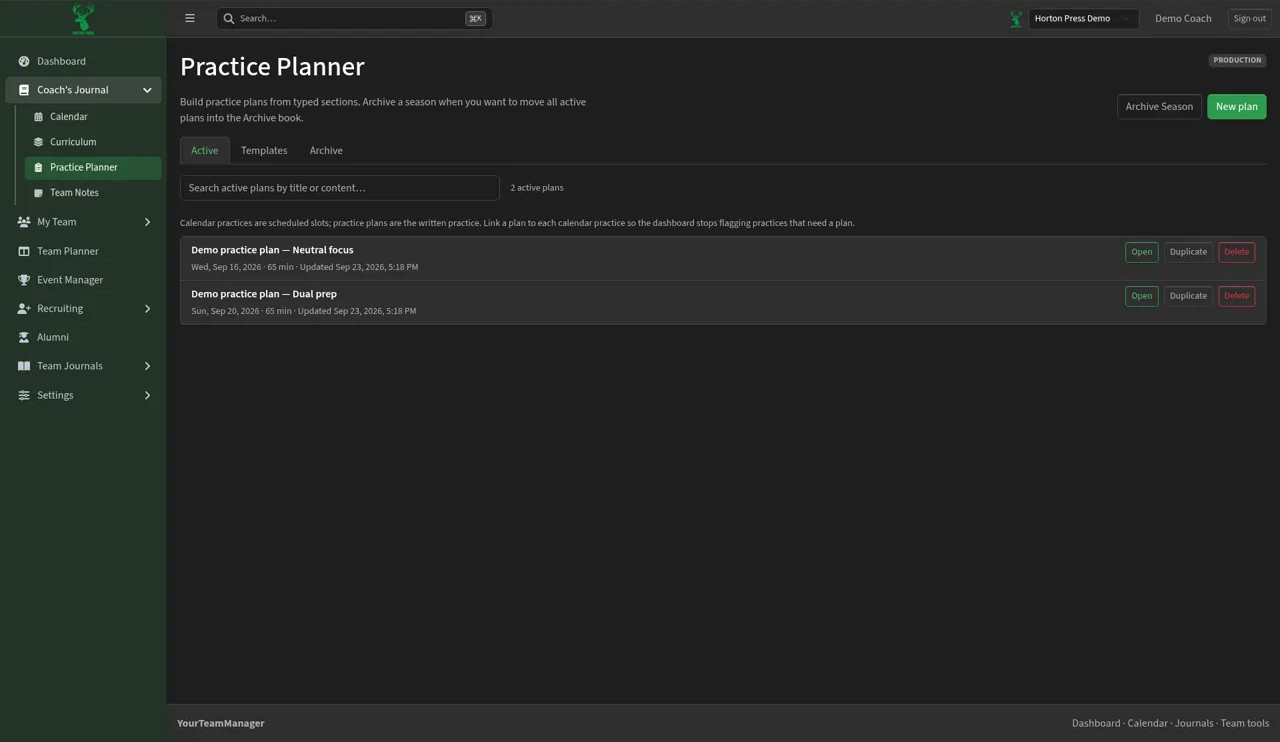This screenshot has width=1280, height=742.
Task: Click the Team Notes sticky note icon
Action: click(x=38, y=193)
